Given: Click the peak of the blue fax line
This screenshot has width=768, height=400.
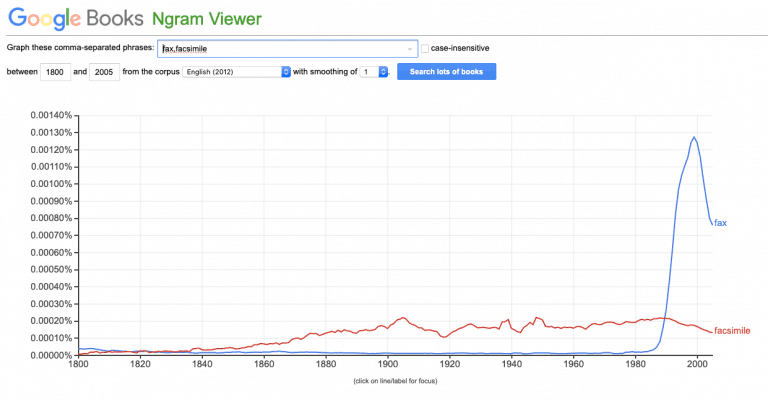Looking at the screenshot, I should (x=694, y=137).
